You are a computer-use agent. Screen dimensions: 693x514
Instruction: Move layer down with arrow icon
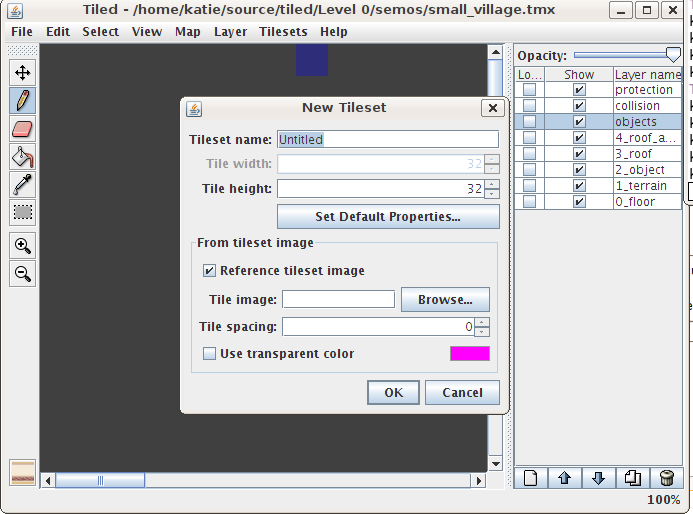click(598, 478)
